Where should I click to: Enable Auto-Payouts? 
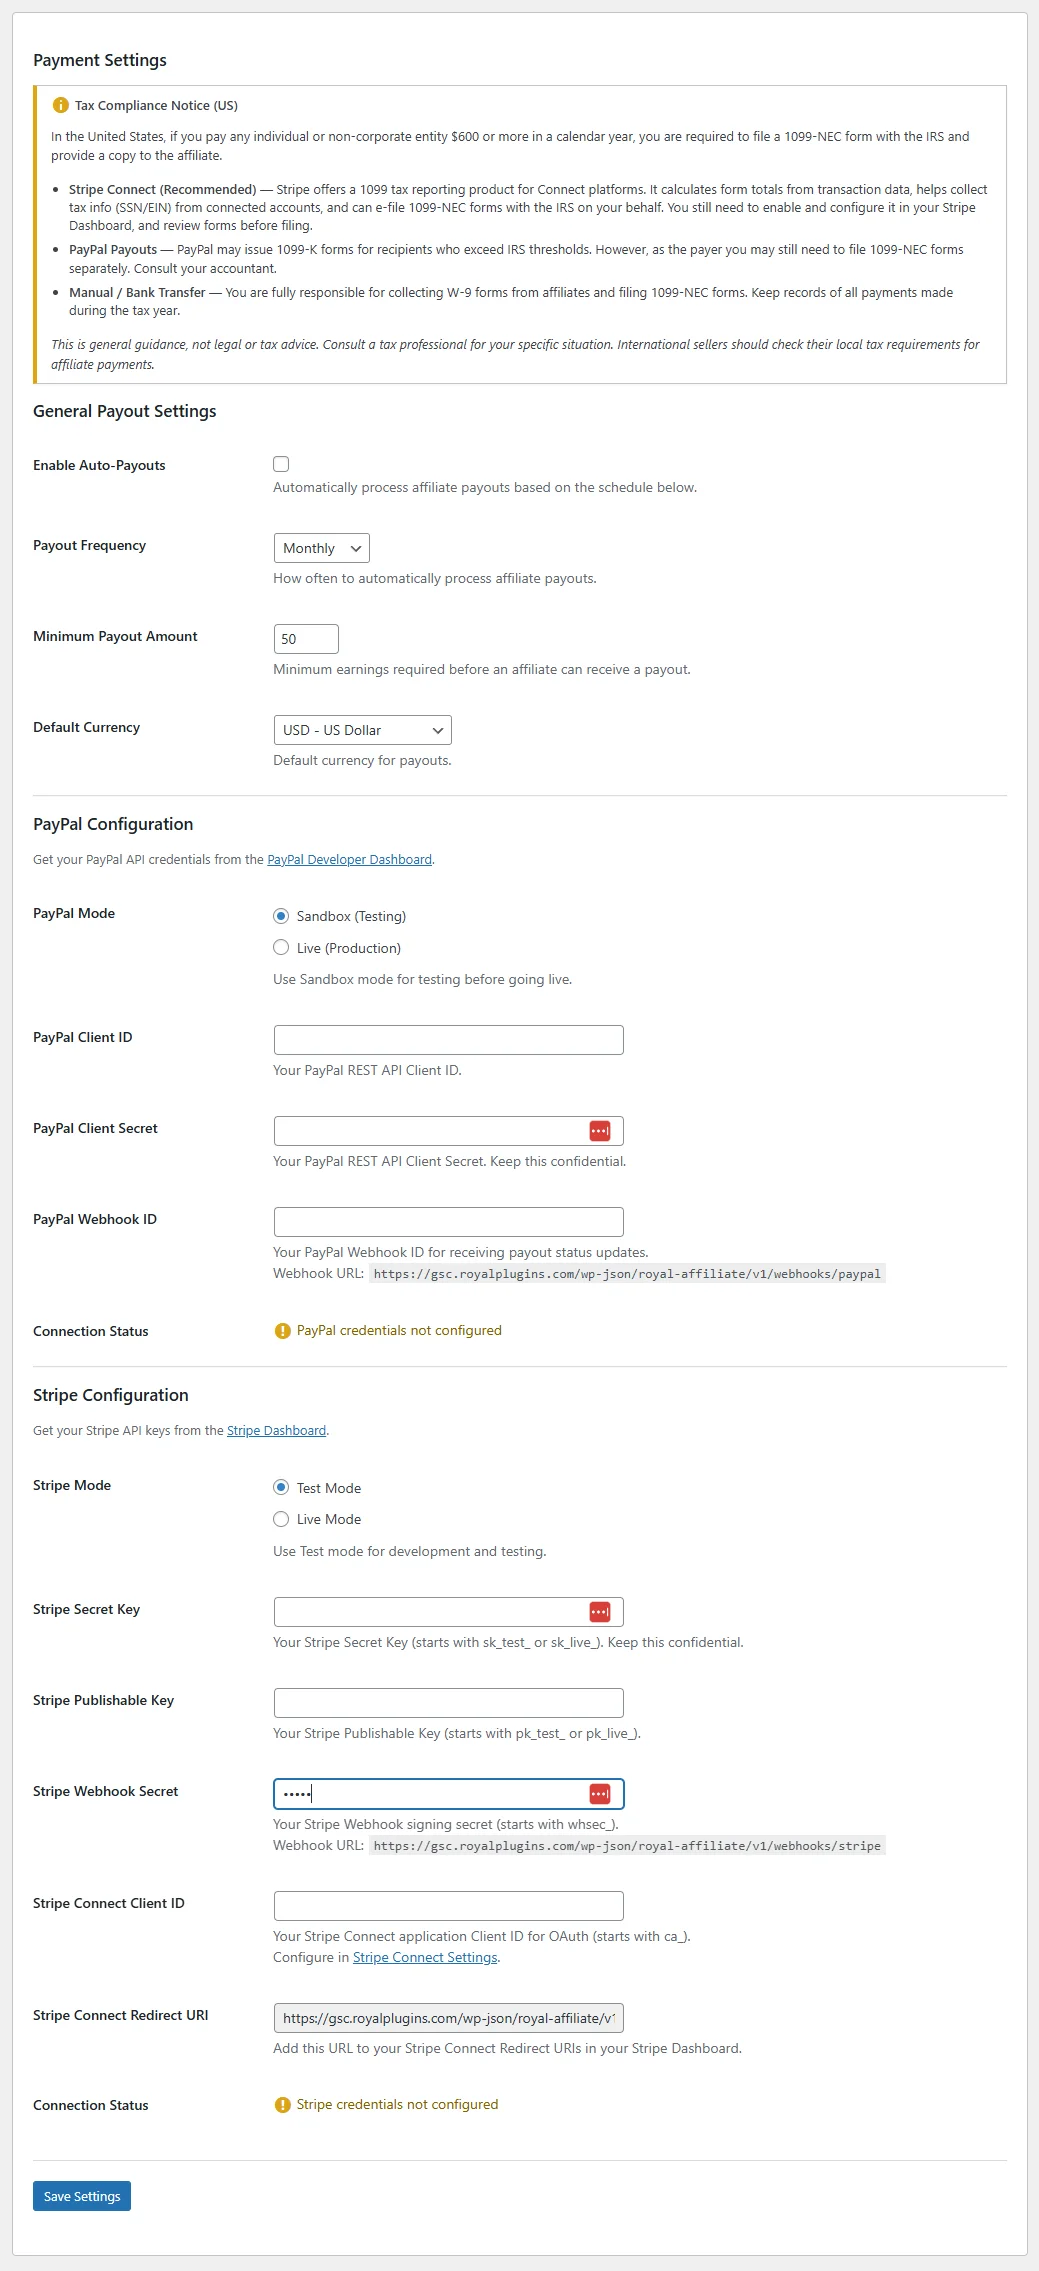[x=281, y=463]
